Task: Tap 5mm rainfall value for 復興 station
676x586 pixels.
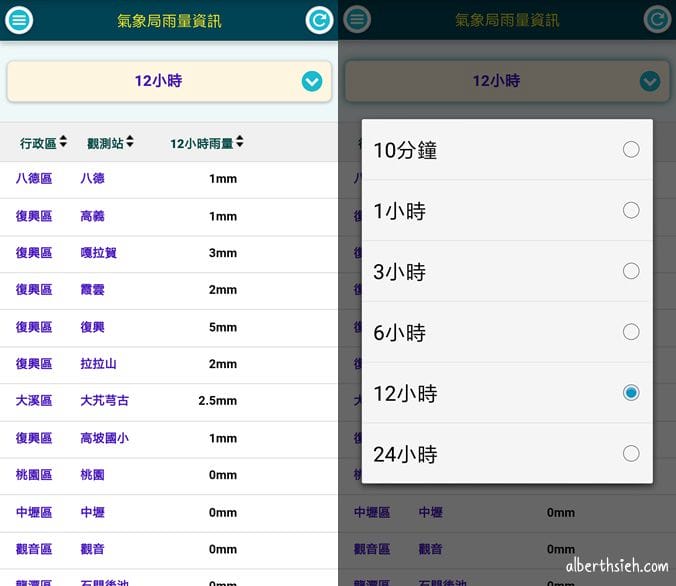Action: pos(223,327)
